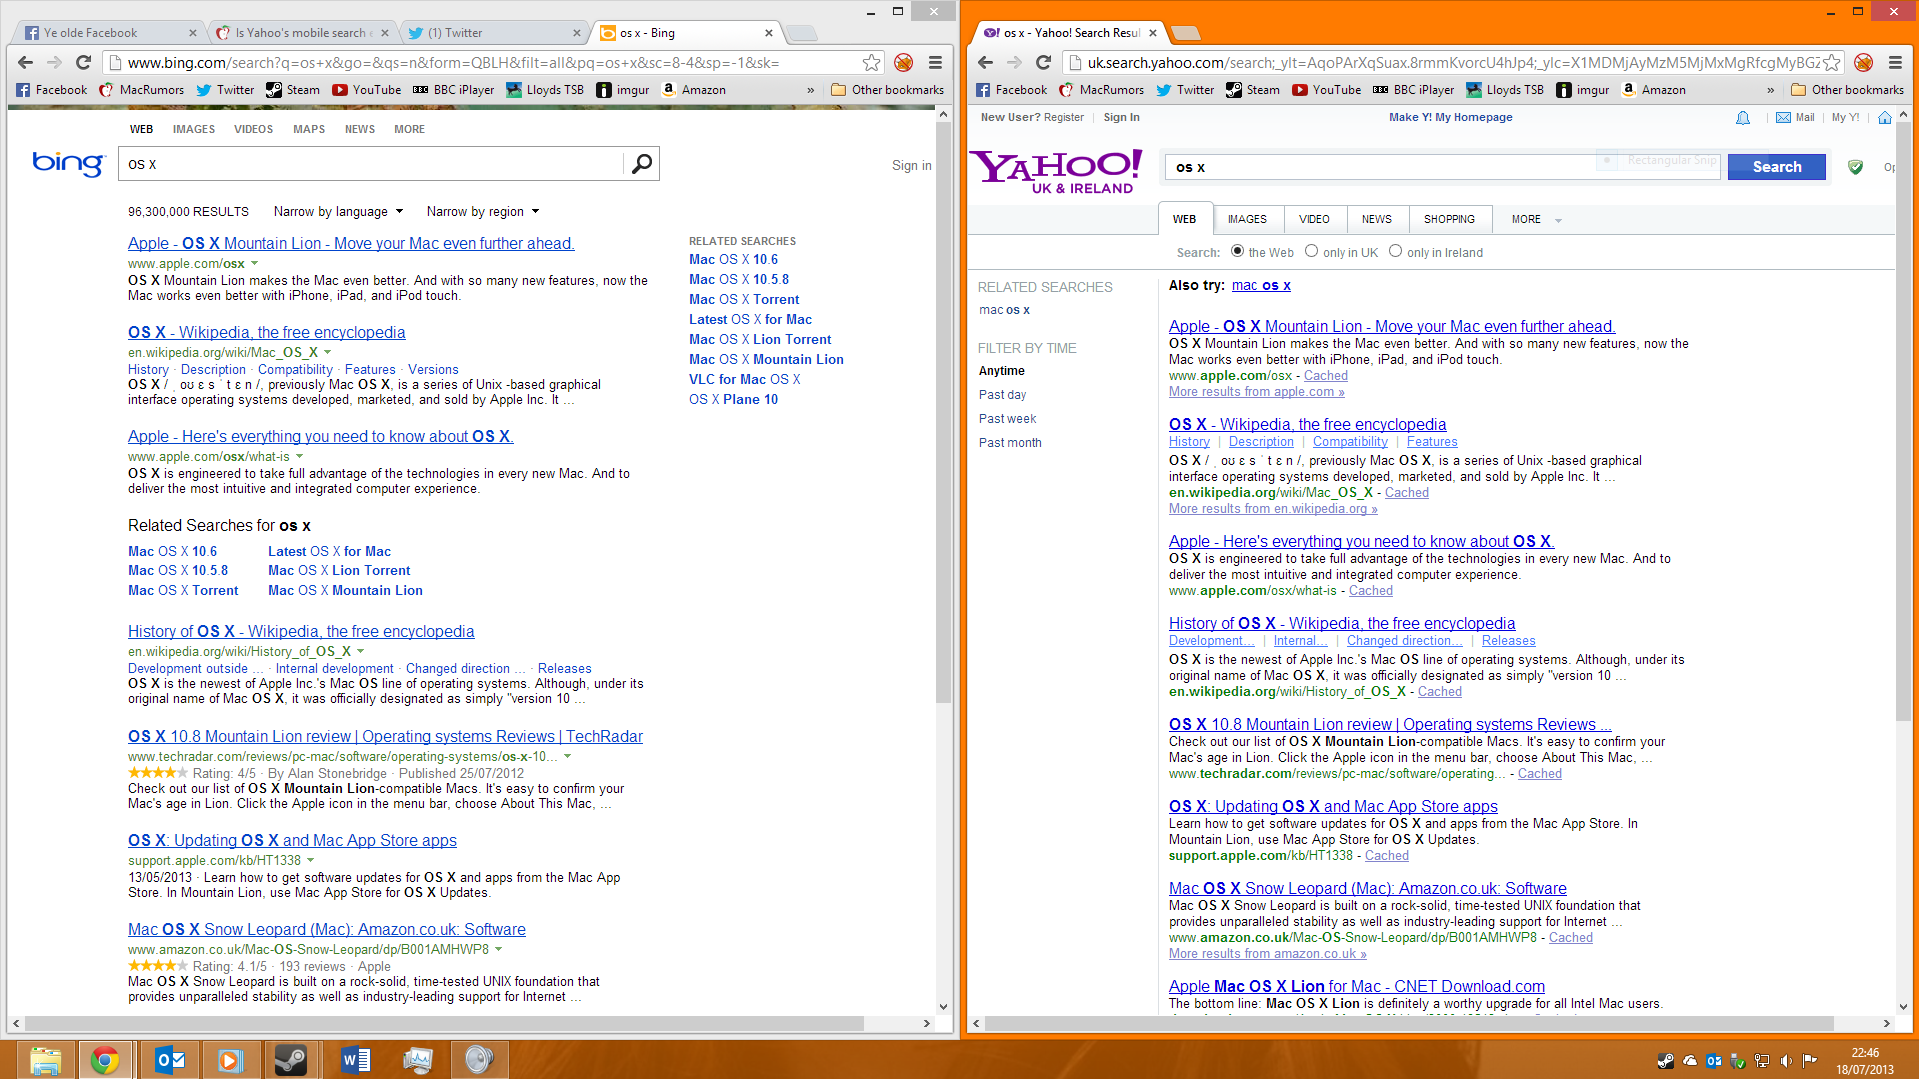
Task: Click Sign in on Bing
Action: [x=911, y=165]
